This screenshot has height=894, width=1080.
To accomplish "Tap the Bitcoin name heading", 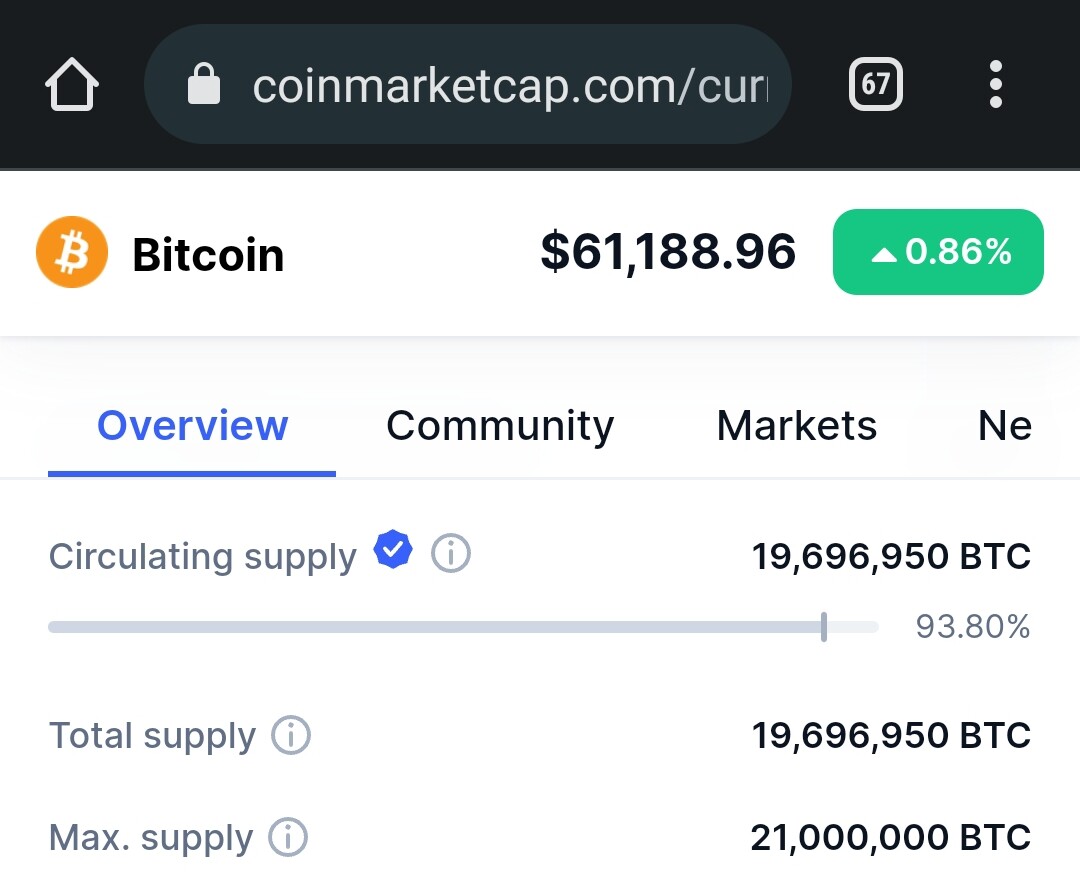I will 208,255.
